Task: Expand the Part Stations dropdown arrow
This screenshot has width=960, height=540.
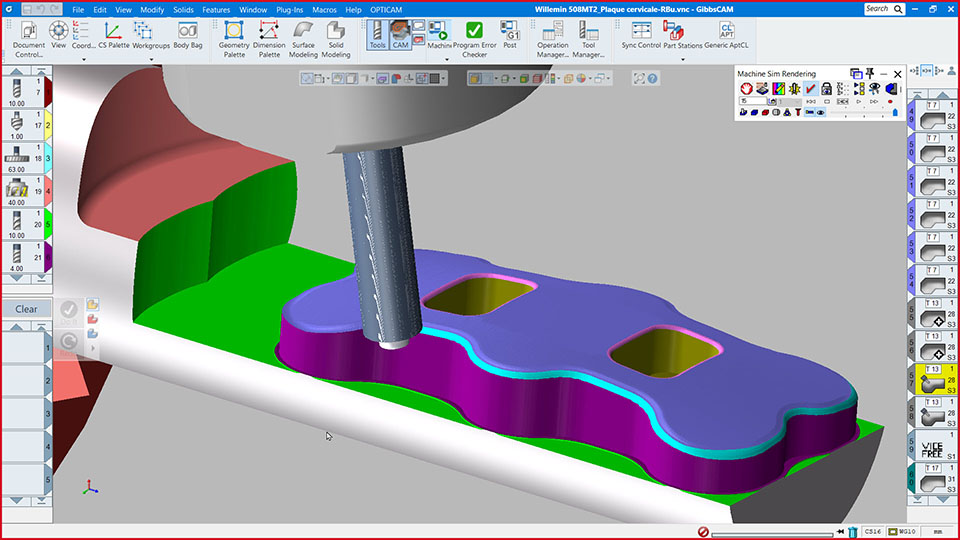Action: coord(683,59)
